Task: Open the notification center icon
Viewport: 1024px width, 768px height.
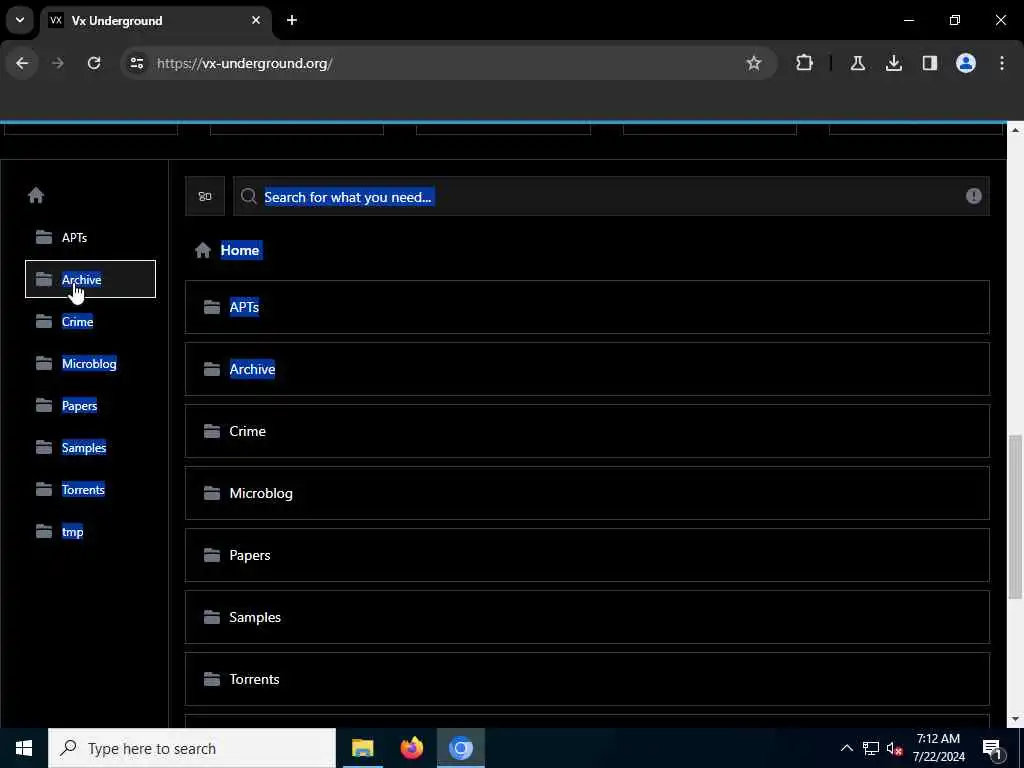Action: pos(992,748)
